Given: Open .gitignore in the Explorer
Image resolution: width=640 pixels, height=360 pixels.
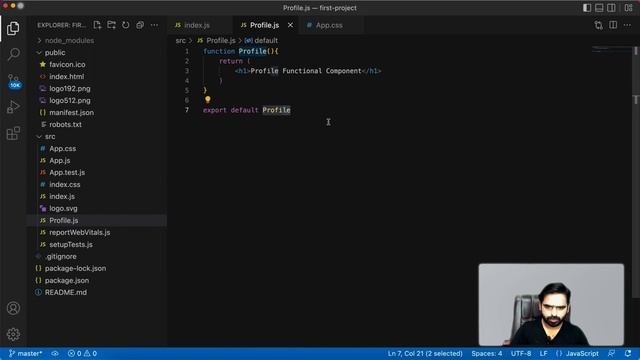Looking at the screenshot, I should click(x=97, y=256).
